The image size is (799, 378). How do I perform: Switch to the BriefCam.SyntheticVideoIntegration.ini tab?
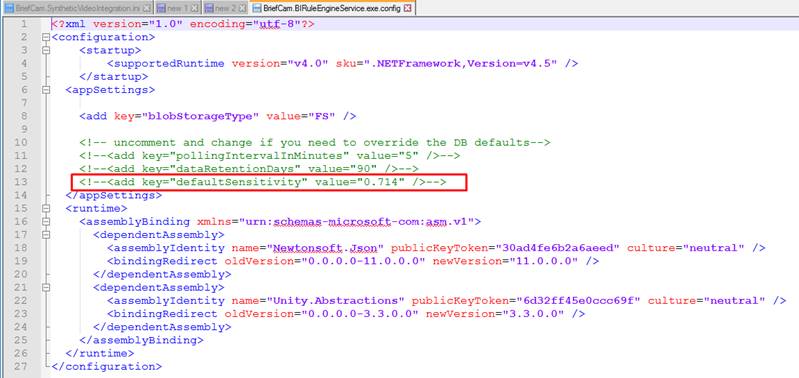(78, 8)
